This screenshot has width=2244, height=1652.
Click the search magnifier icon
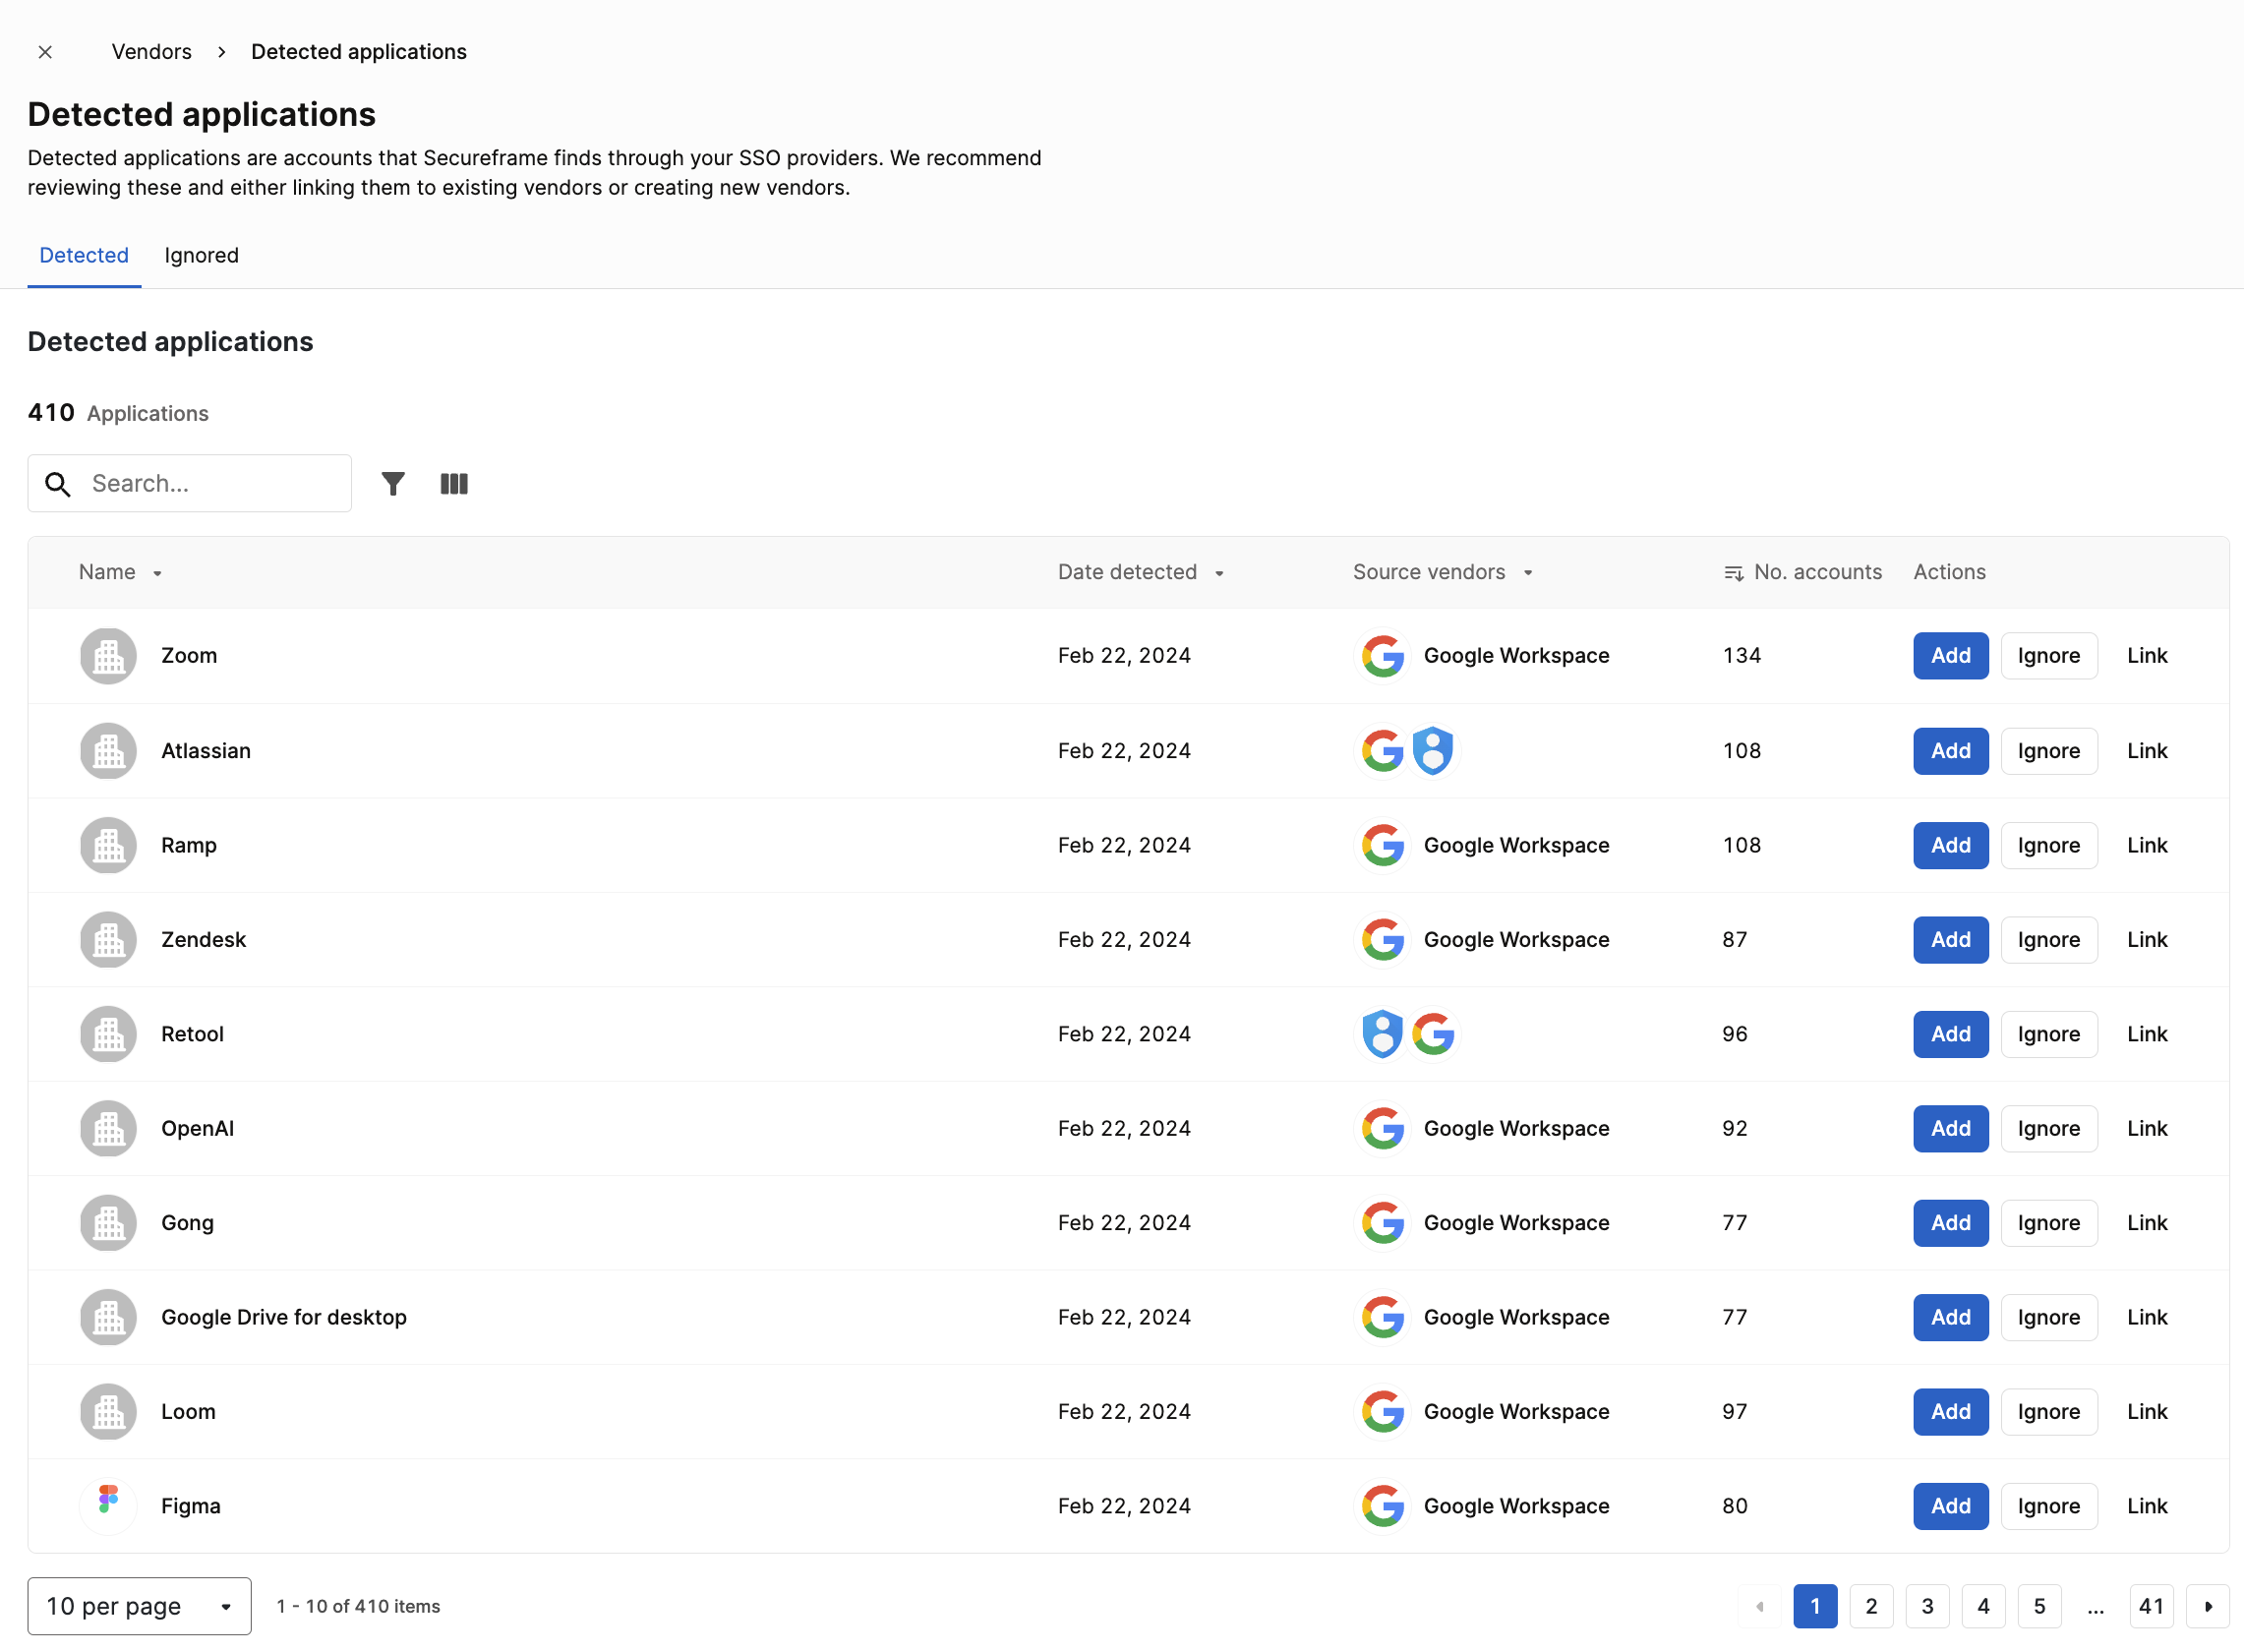click(58, 484)
